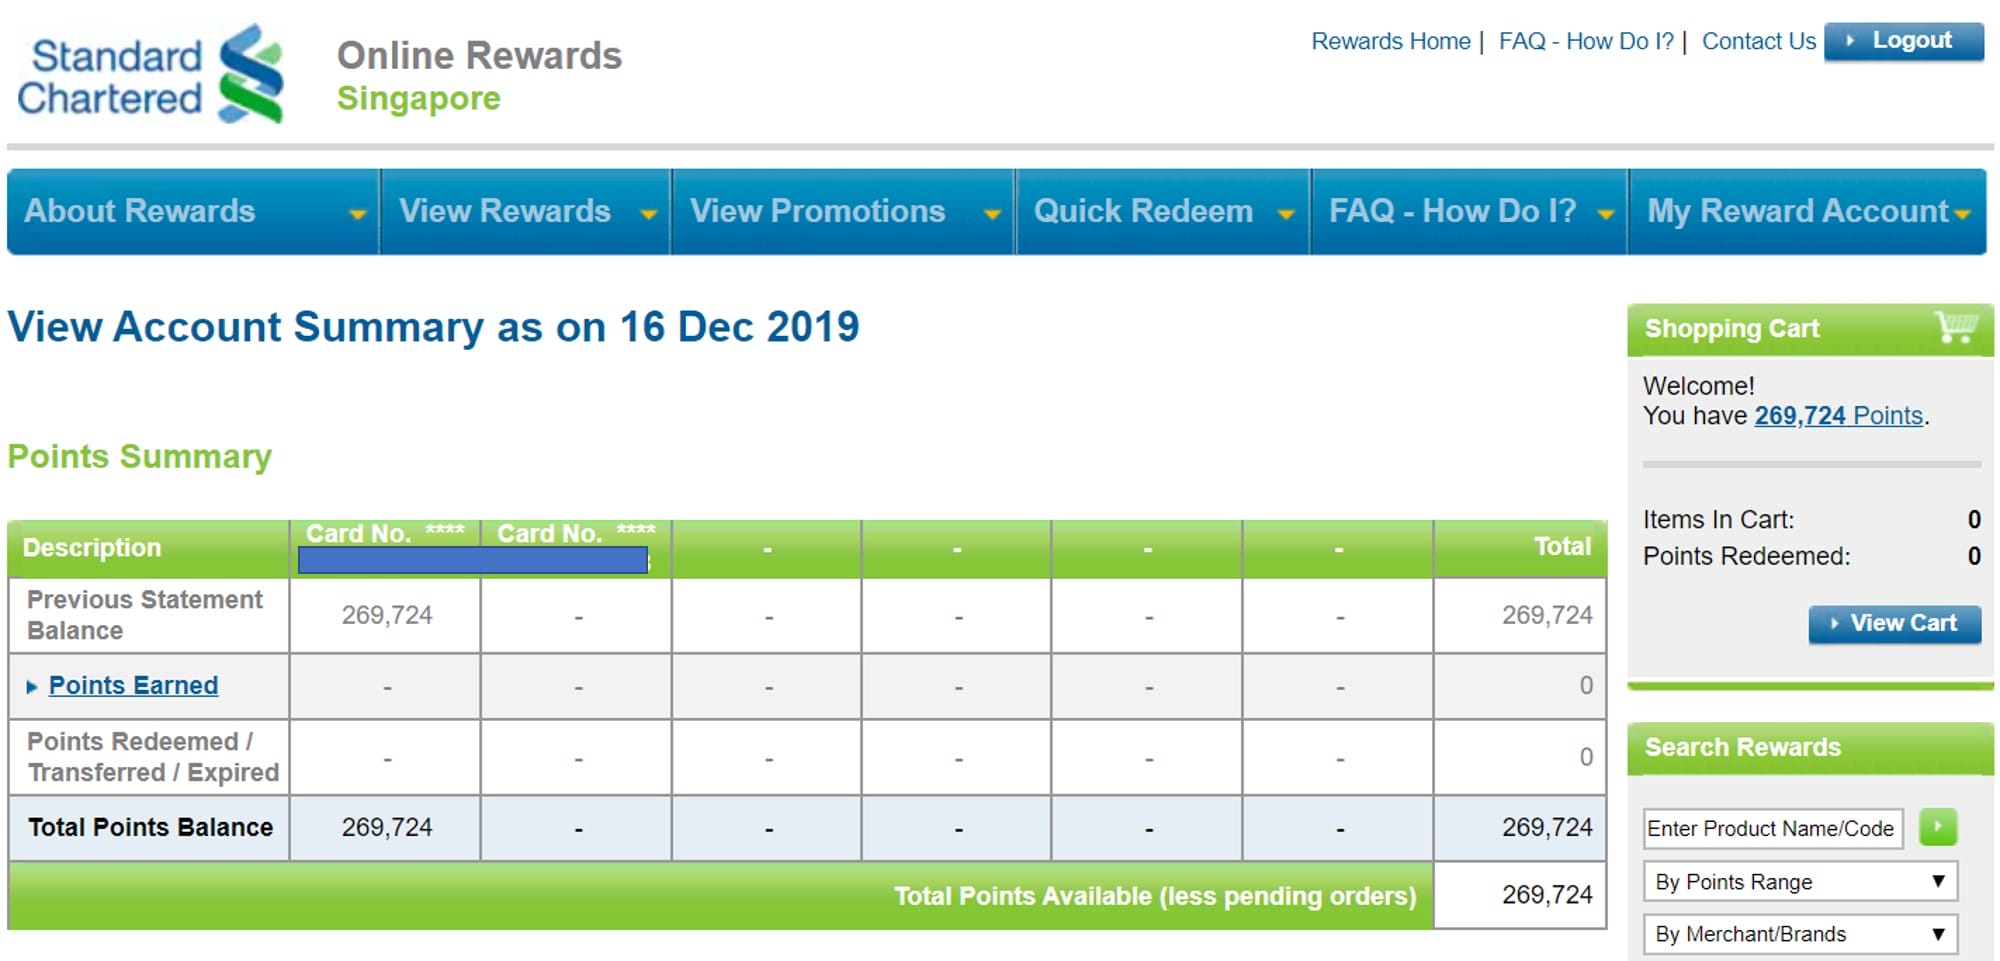Click top FAQ - How Do I? link
The height and width of the screenshot is (961, 2000).
click(1585, 42)
